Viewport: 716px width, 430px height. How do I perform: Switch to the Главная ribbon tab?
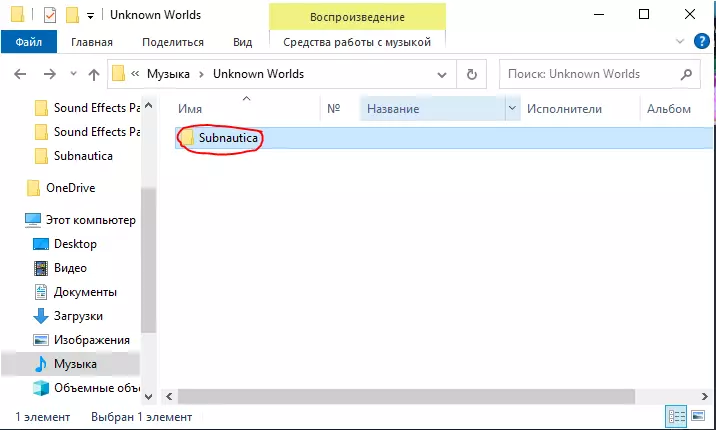coord(92,42)
